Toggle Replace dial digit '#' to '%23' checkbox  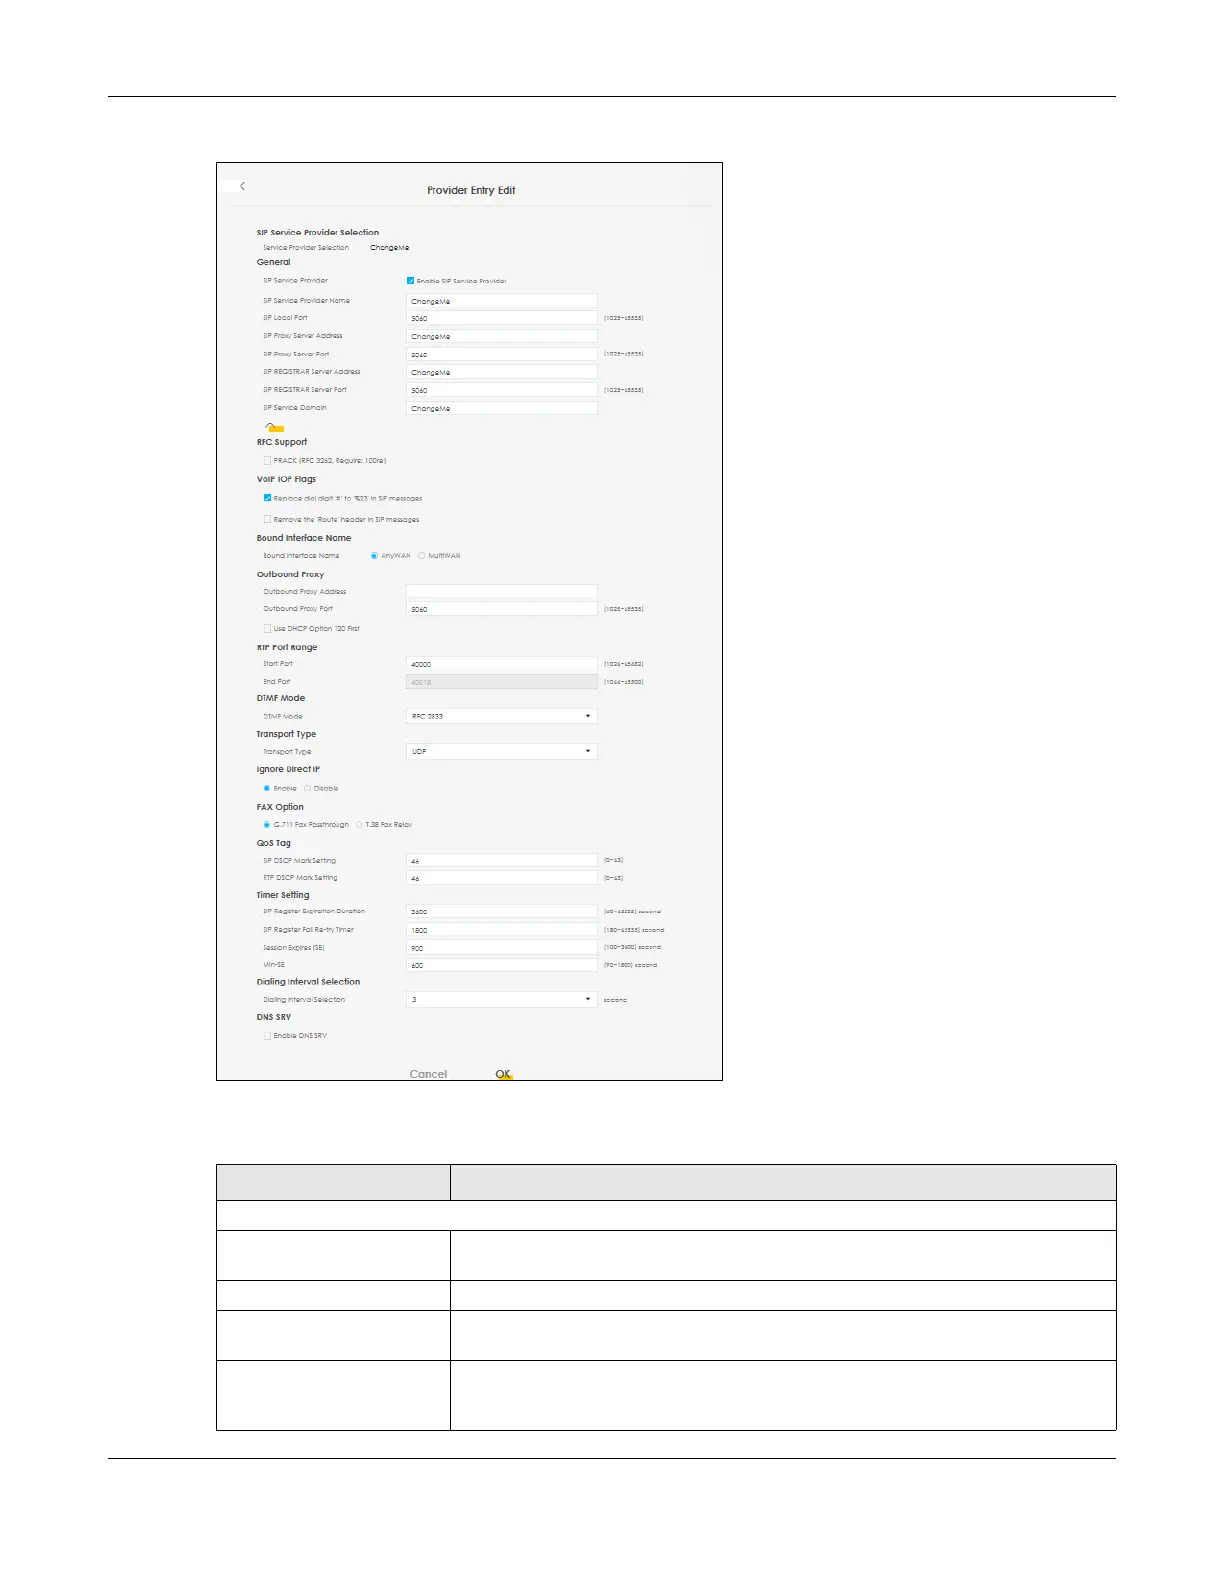(267, 498)
